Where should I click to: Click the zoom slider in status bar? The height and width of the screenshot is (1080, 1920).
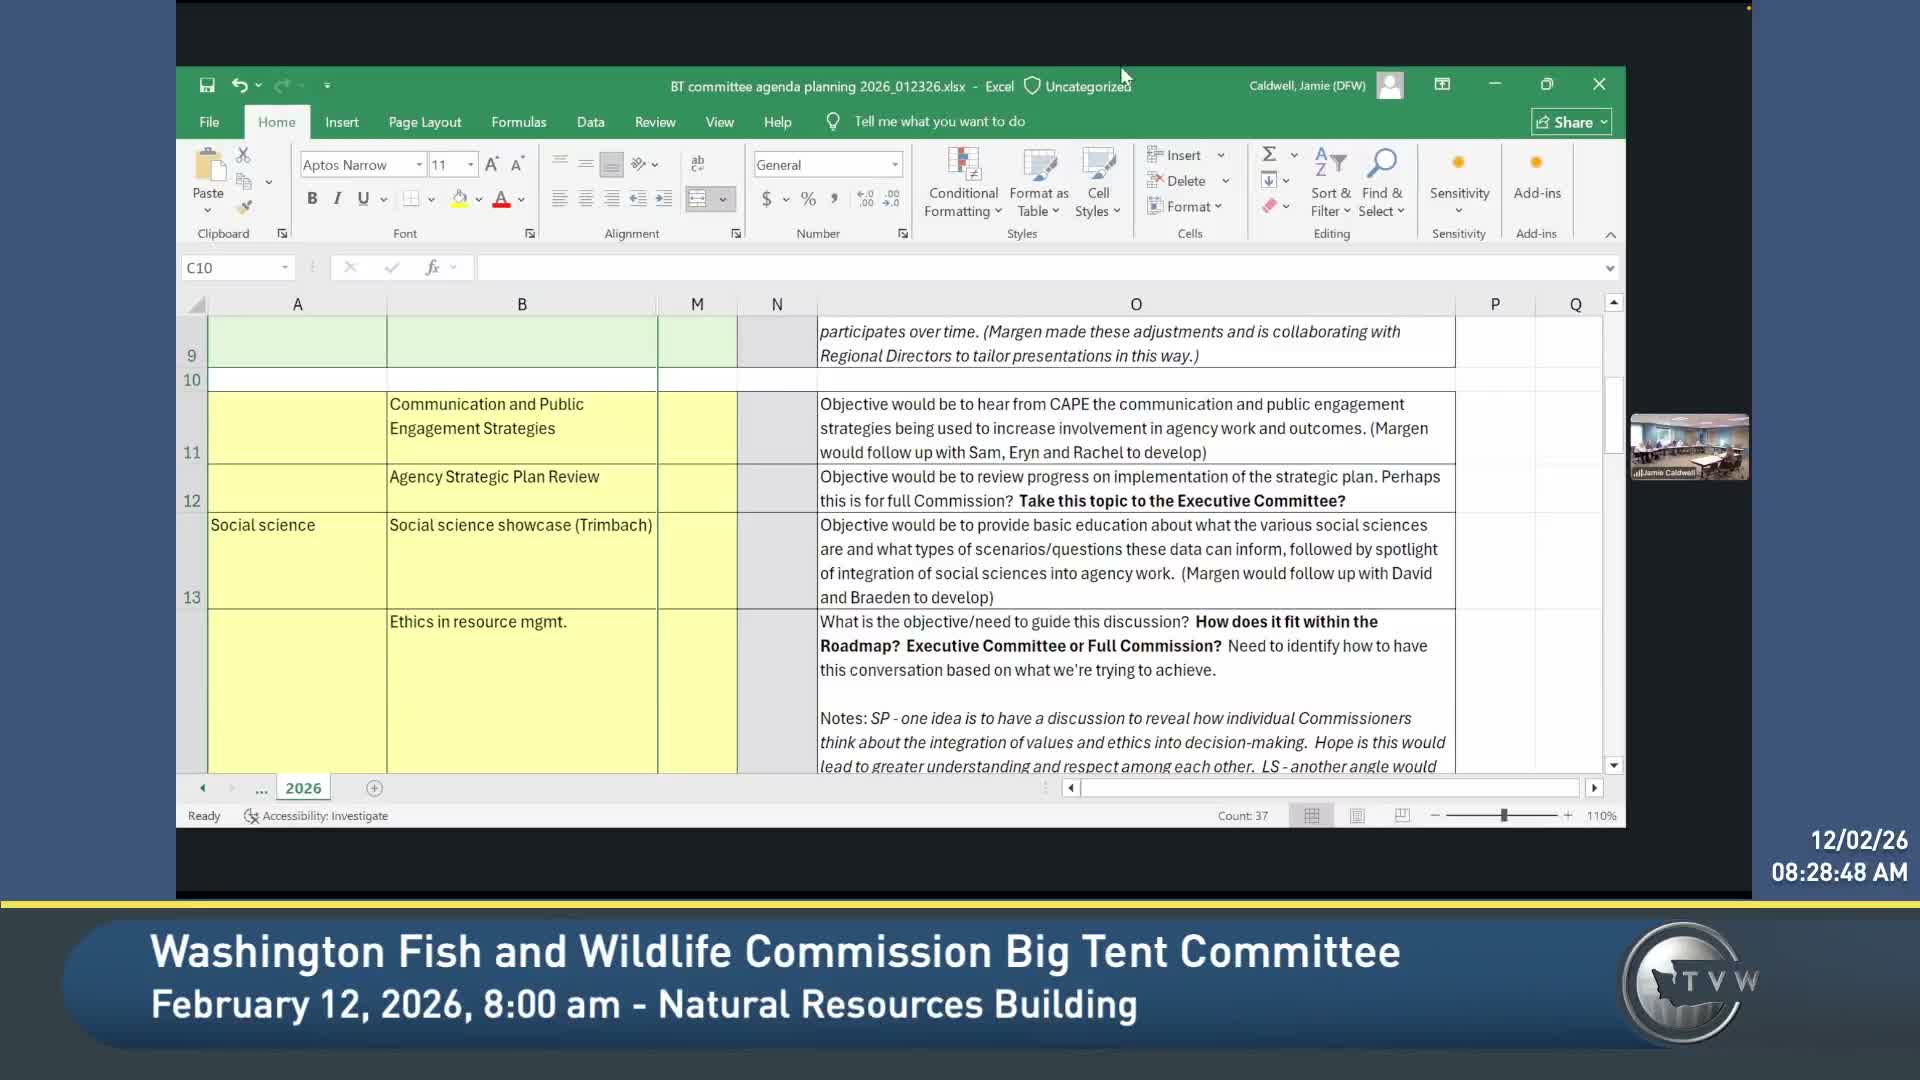point(1503,816)
